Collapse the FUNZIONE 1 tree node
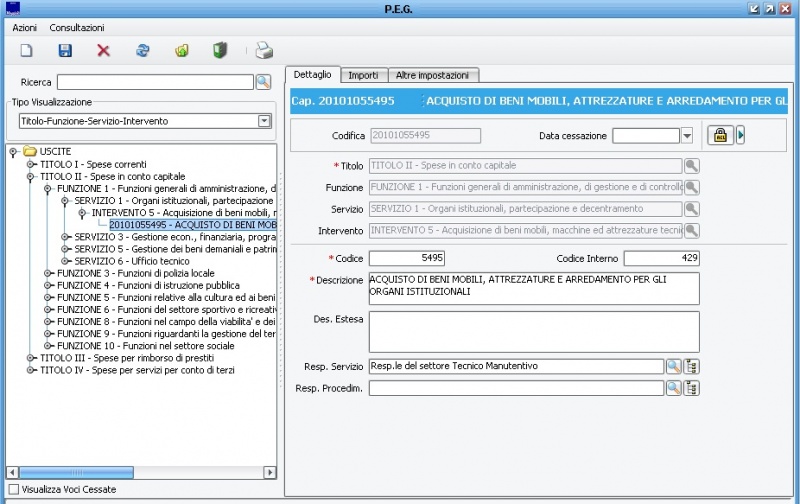 click(47, 189)
